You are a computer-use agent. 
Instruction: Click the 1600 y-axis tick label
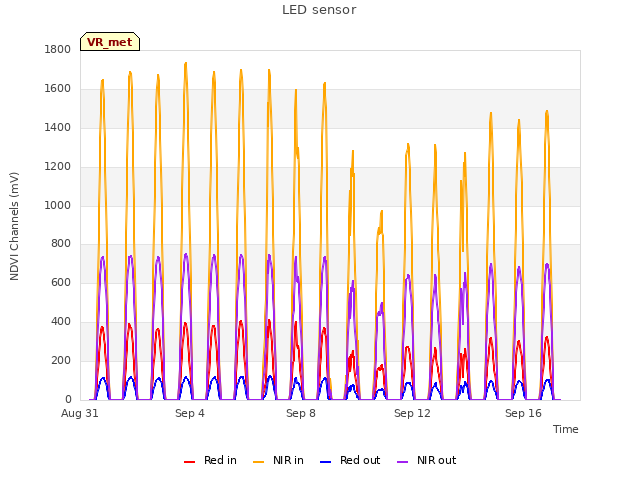pos(58,89)
